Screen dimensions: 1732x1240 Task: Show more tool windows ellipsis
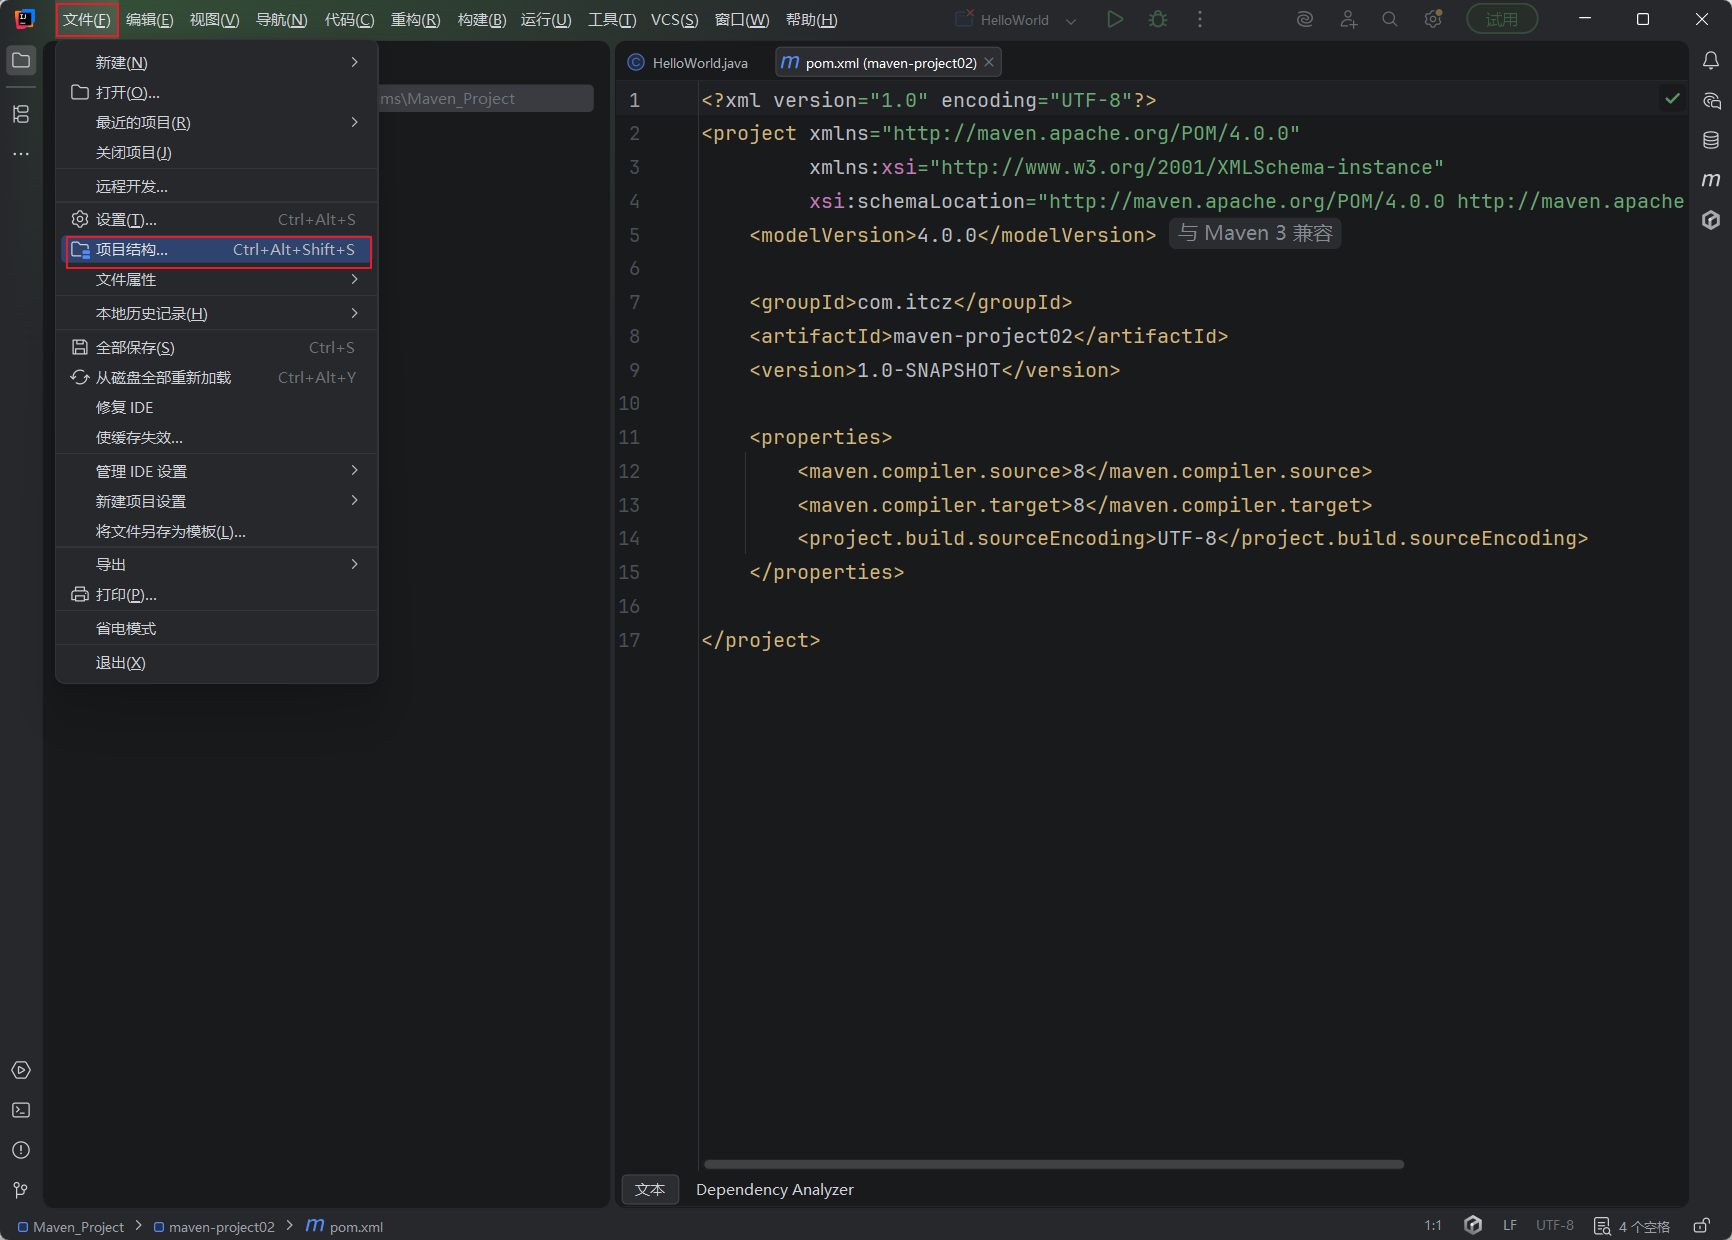pyautogui.click(x=21, y=154)
